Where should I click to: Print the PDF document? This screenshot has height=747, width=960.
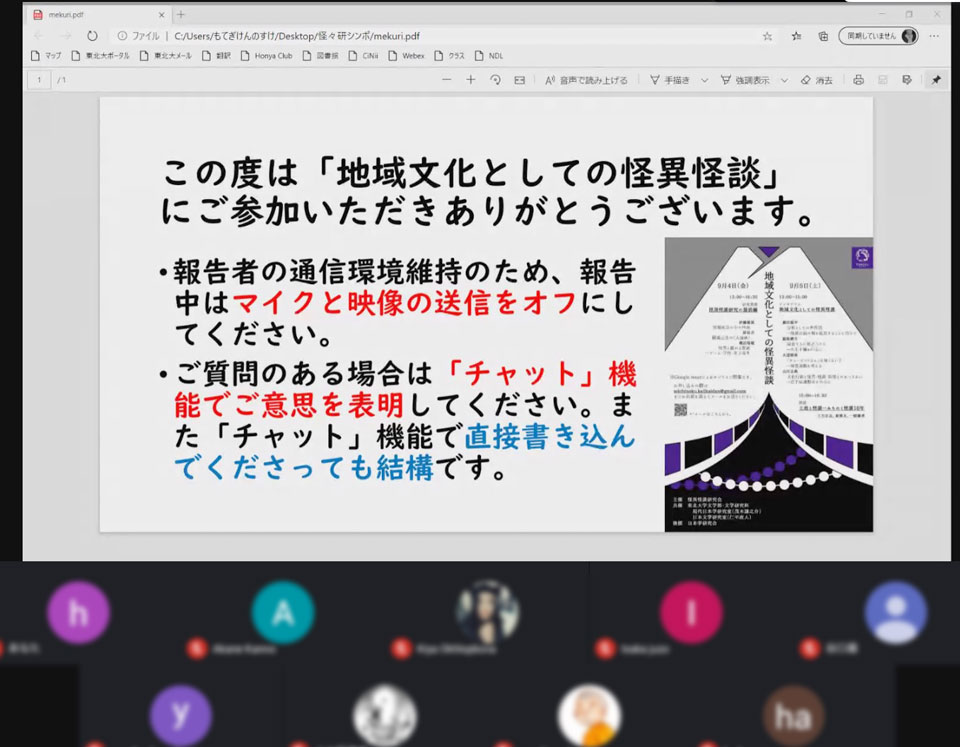(x=858, y=80)
